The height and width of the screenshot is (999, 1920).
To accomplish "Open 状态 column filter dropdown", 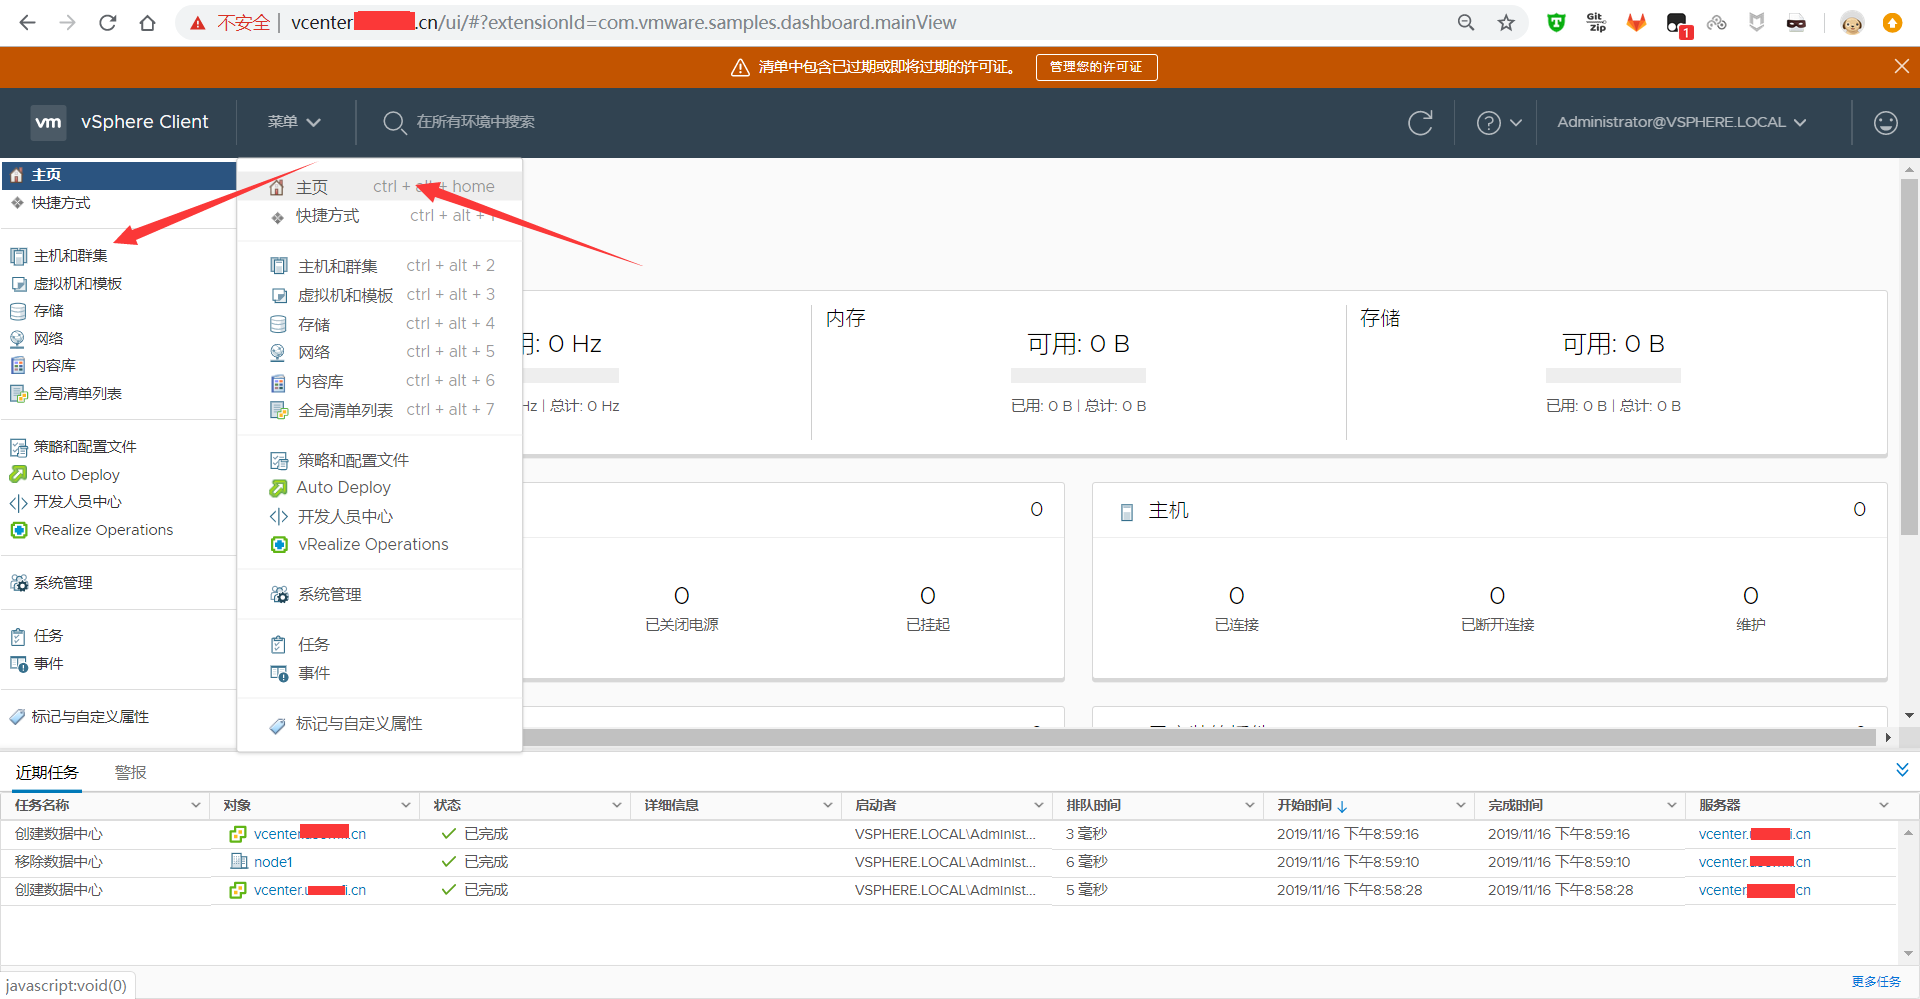I will [617, 805].
